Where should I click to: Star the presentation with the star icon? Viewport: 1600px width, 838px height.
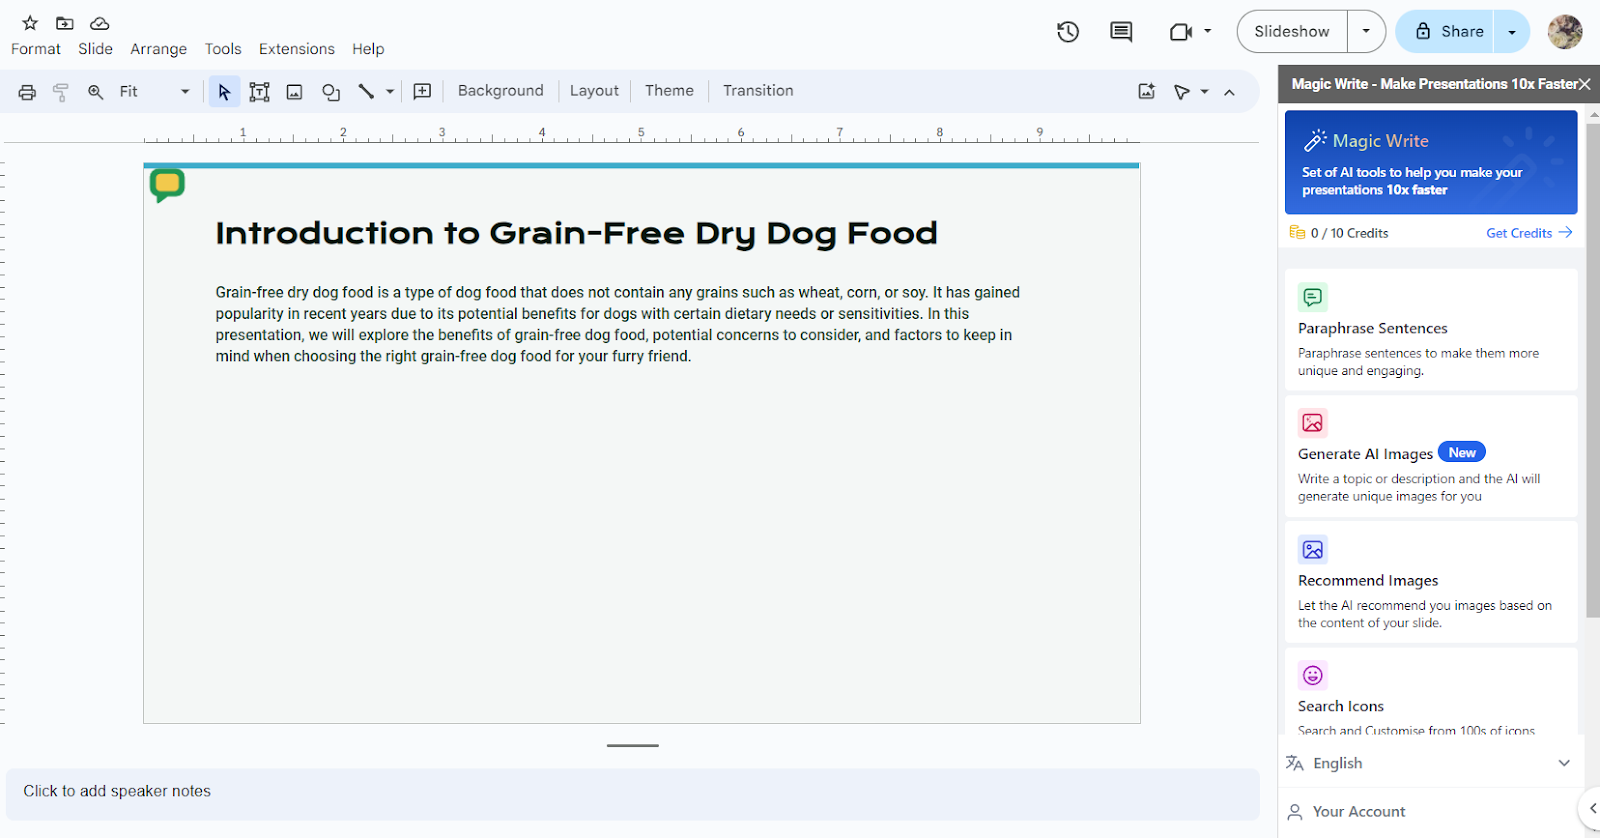(30, 23)
